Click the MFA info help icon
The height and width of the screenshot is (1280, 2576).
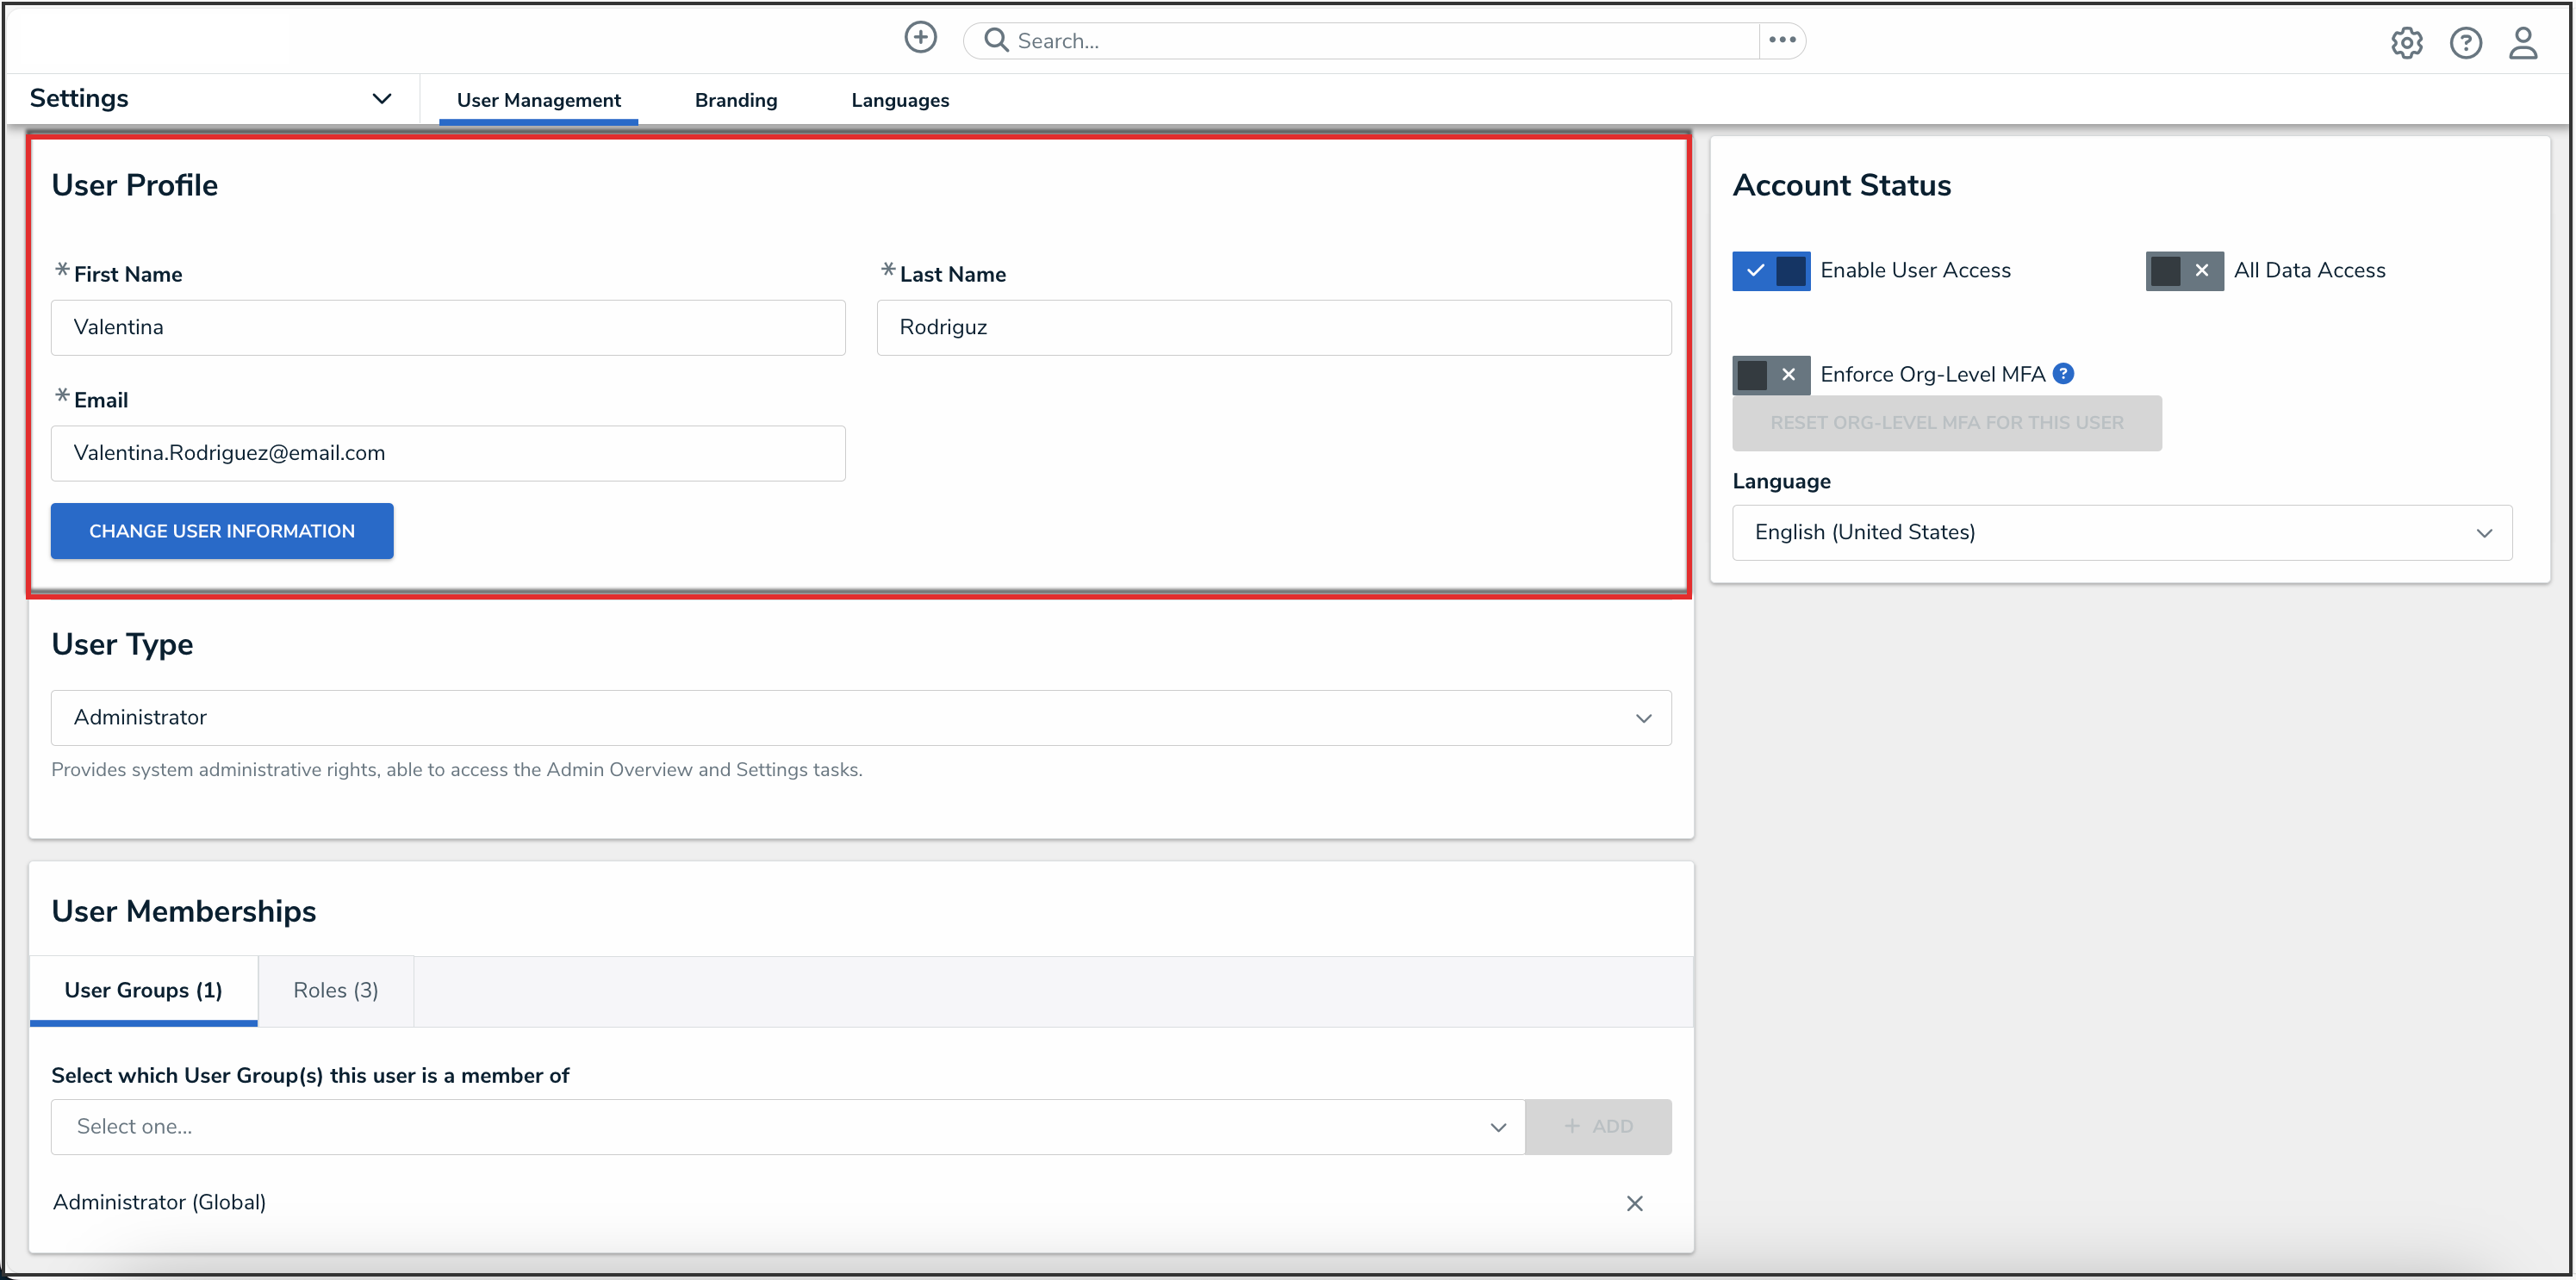click(2063, 374)
